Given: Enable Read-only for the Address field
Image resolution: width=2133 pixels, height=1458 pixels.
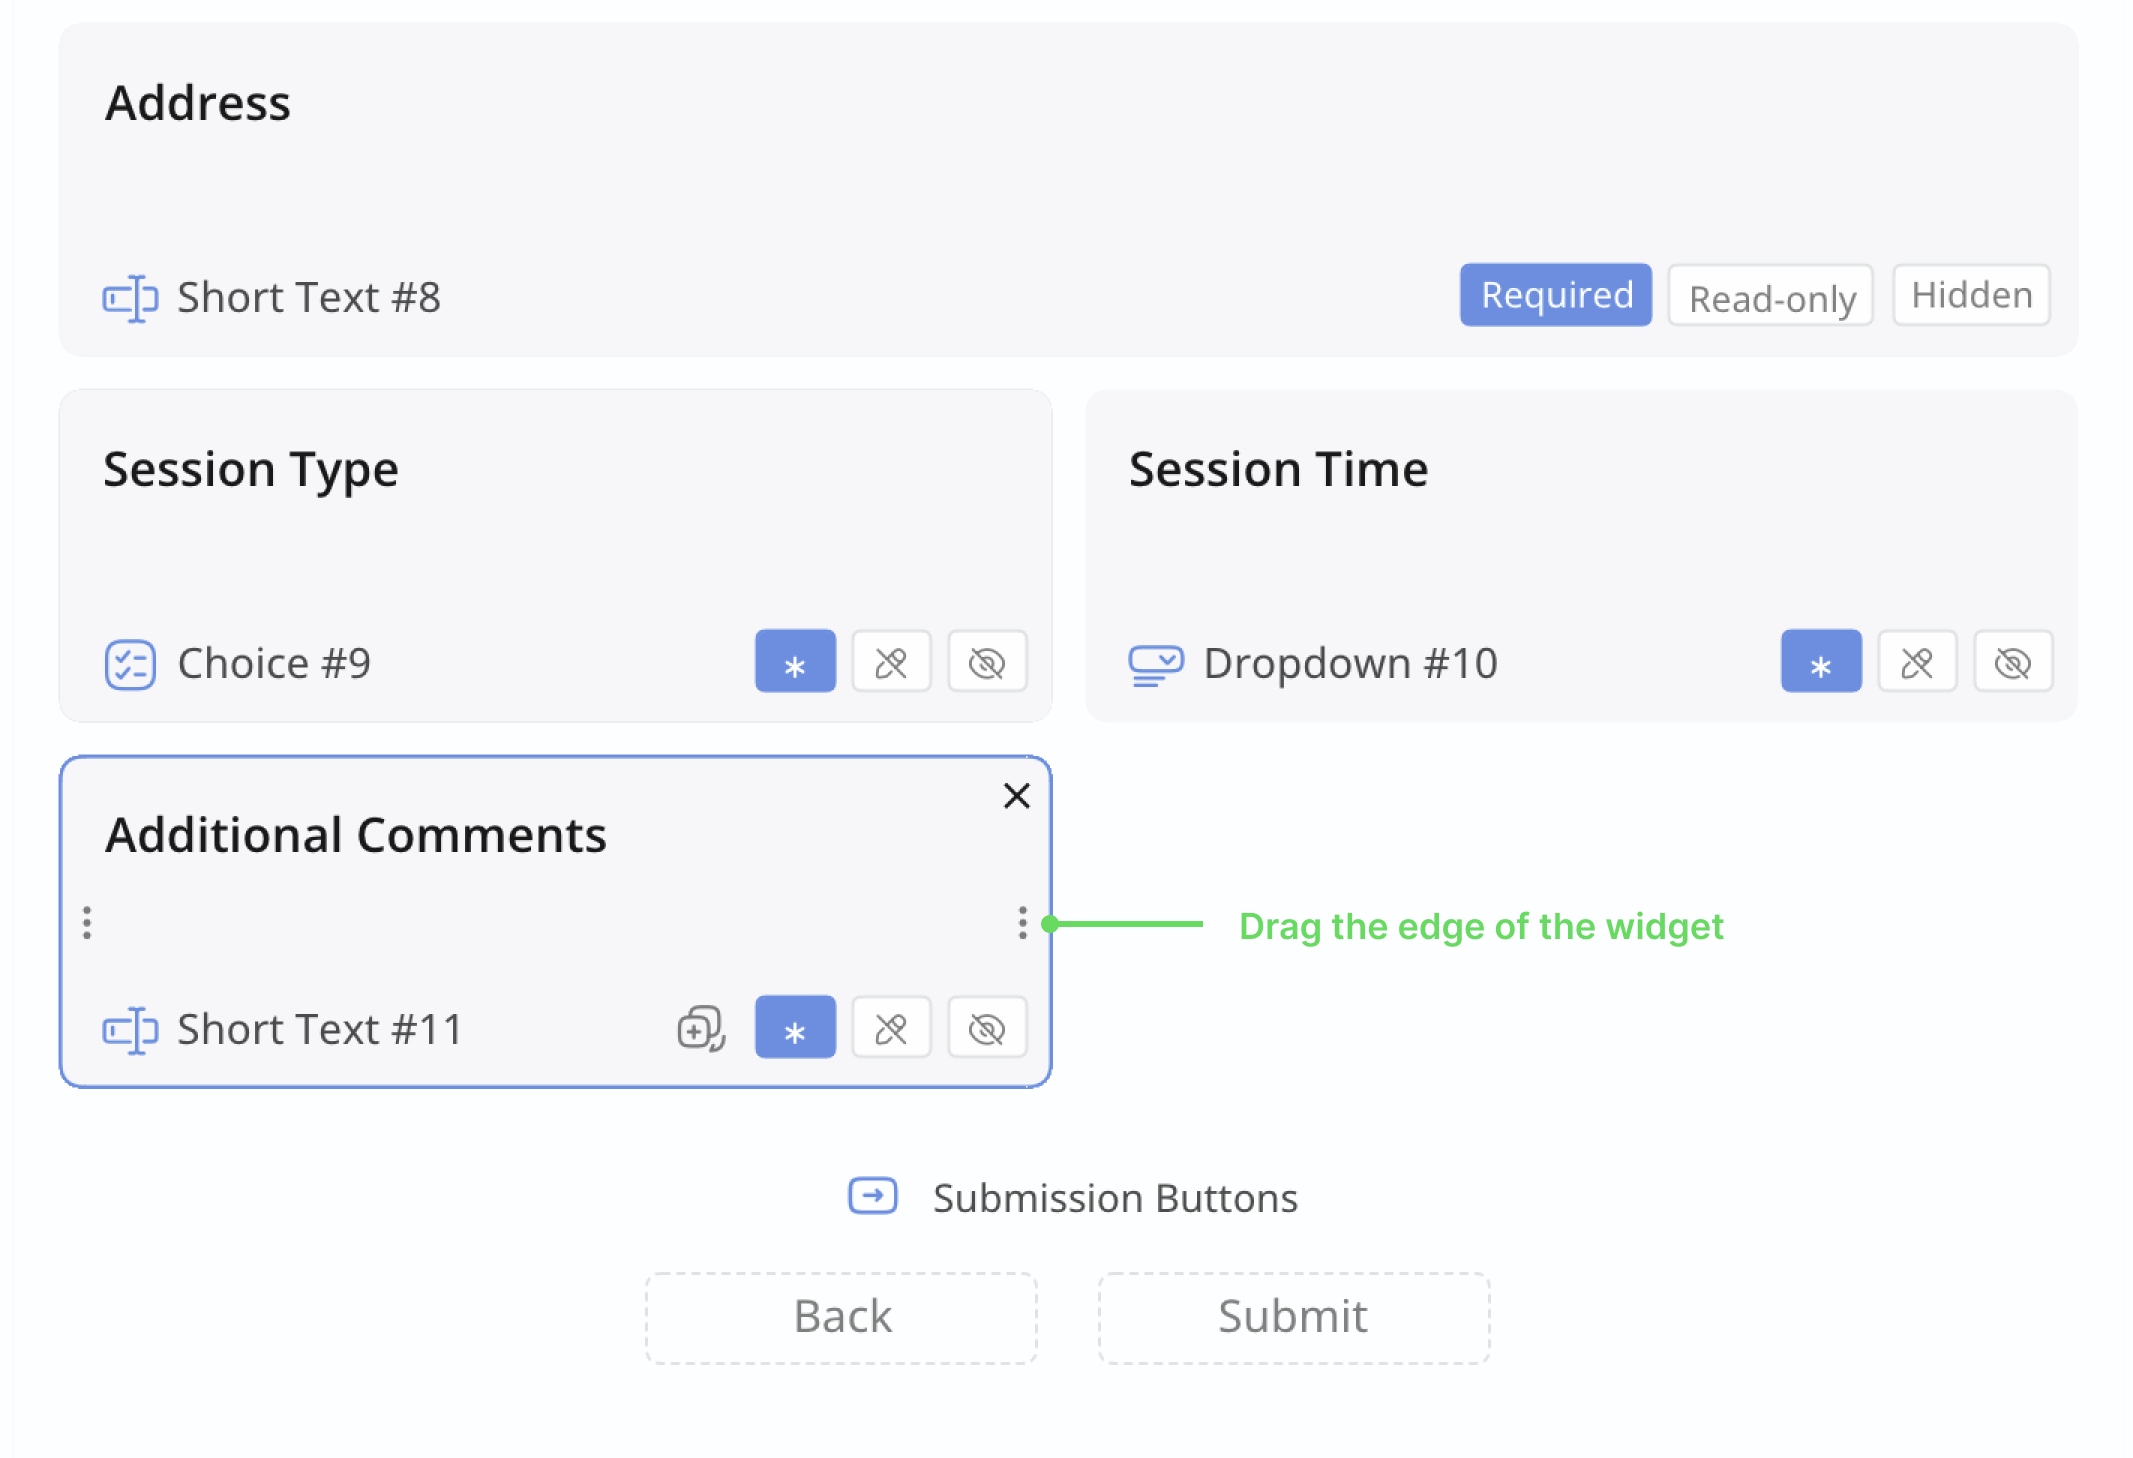Looking at the screenshot, I should point(1771,295).
